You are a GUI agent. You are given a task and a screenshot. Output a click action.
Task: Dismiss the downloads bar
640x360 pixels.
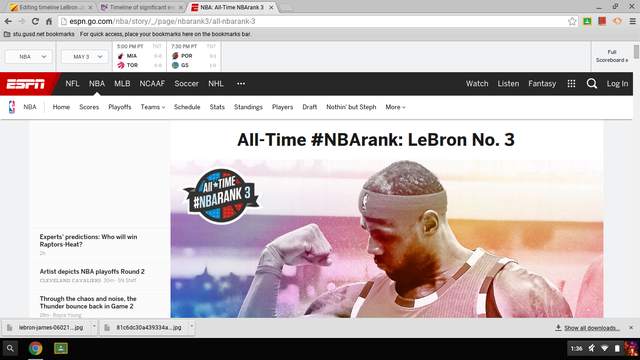631,328
